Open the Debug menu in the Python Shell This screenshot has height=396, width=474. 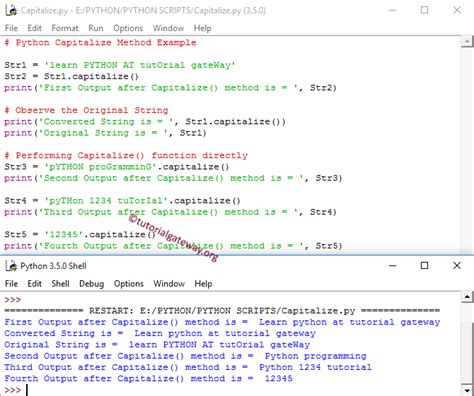click(92, 284)
